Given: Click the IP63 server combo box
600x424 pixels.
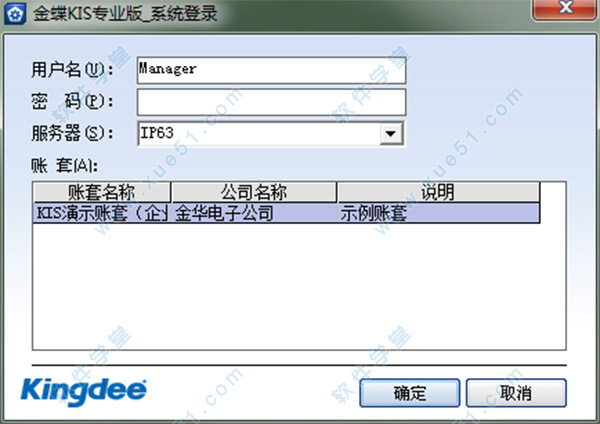Looking at the screenshot, I should click(x=271, y=134).
